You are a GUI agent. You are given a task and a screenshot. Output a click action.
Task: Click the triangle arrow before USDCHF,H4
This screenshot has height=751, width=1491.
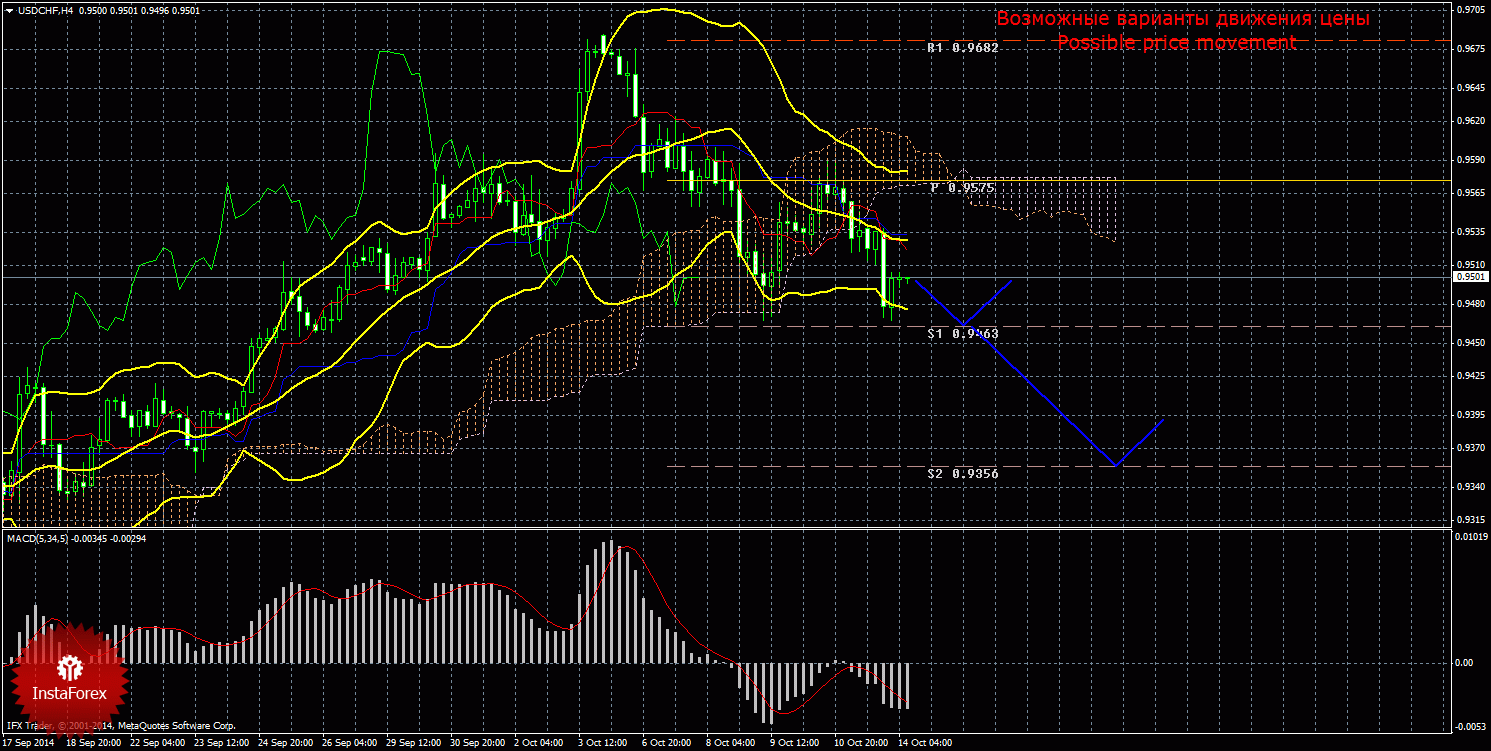coord(9,10)
